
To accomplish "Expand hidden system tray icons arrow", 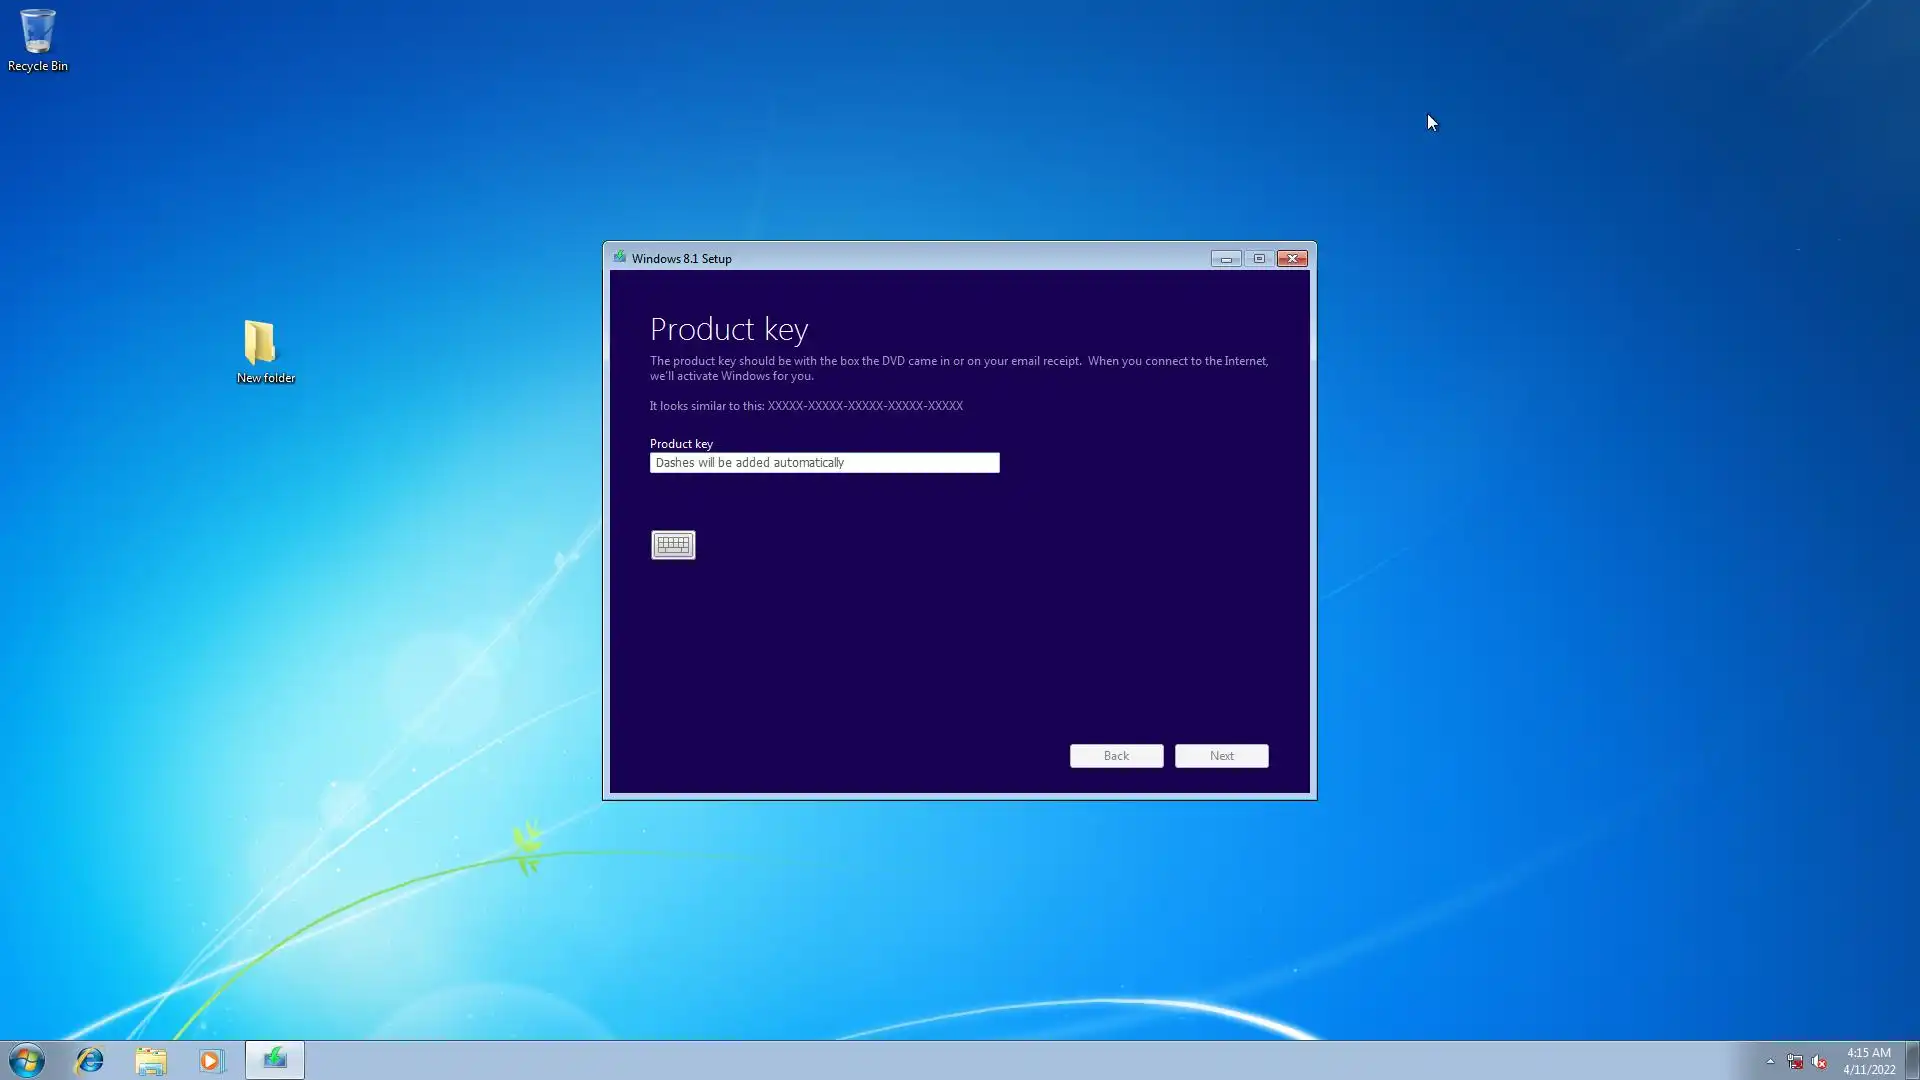I will (1770, 1061).
